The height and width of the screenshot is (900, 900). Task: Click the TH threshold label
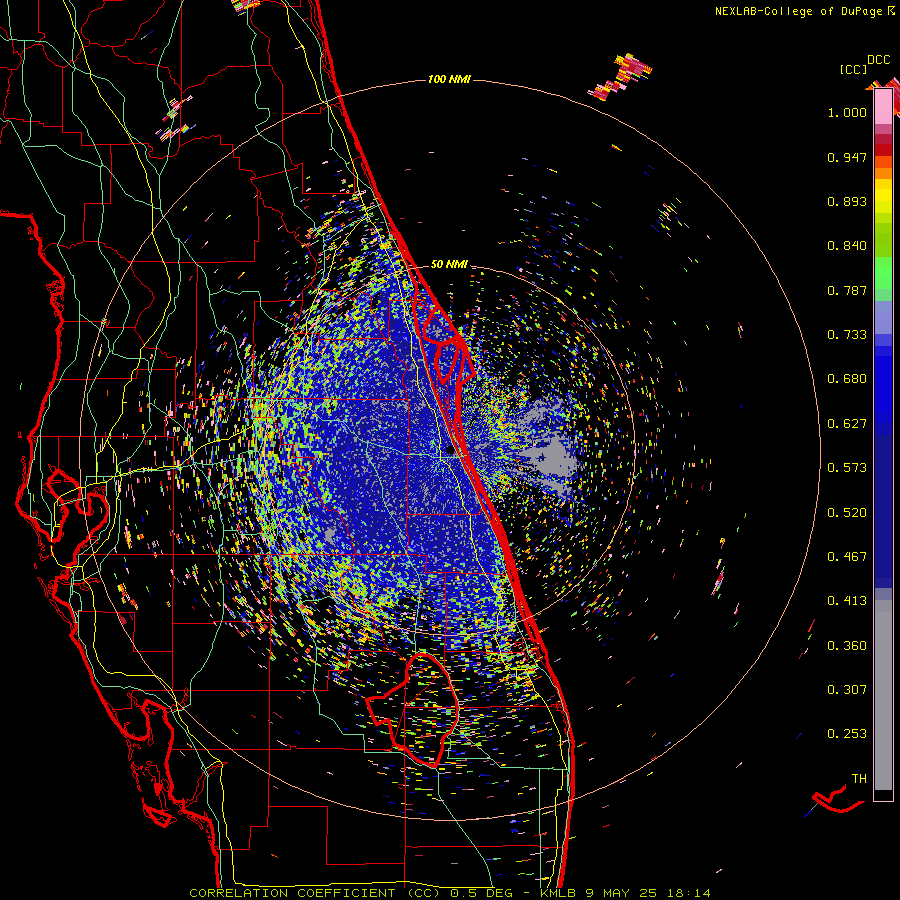(x=859, y=779)
